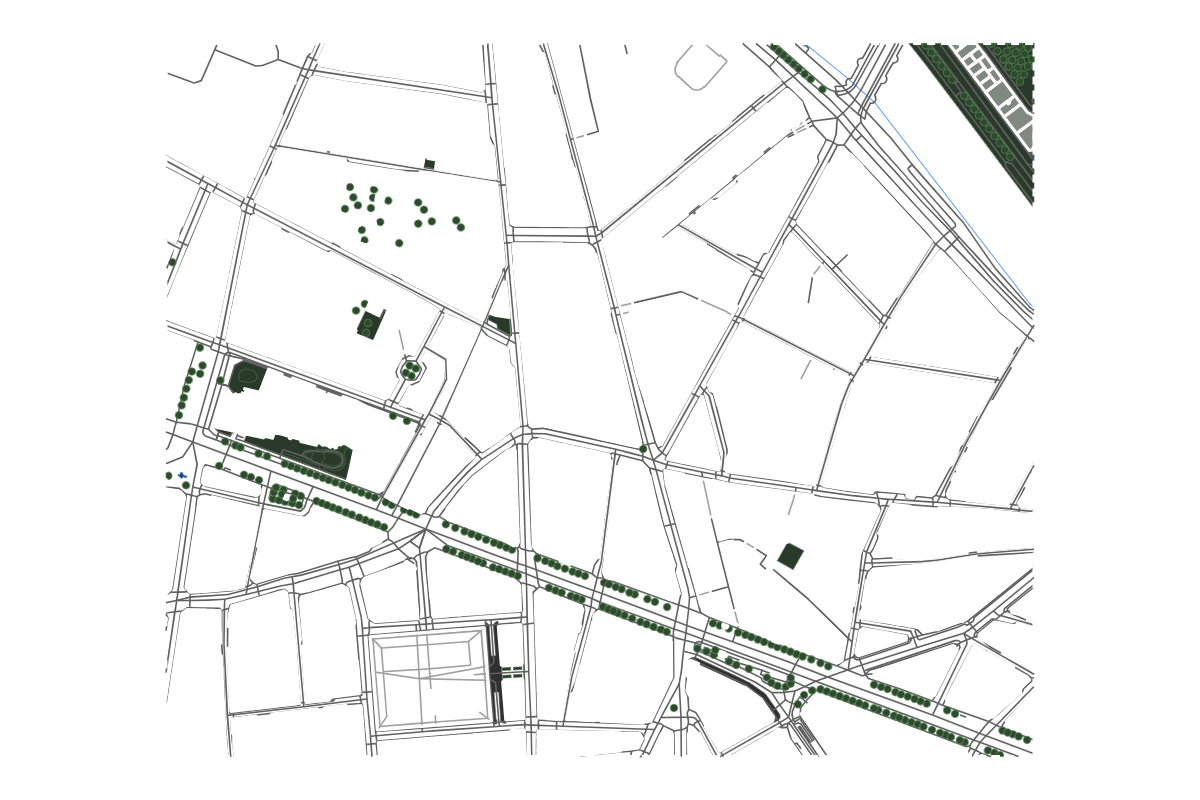1200x800 pixels.
Task: Click the dark green park beside the left tree row
Action: (x=247, y=376)
